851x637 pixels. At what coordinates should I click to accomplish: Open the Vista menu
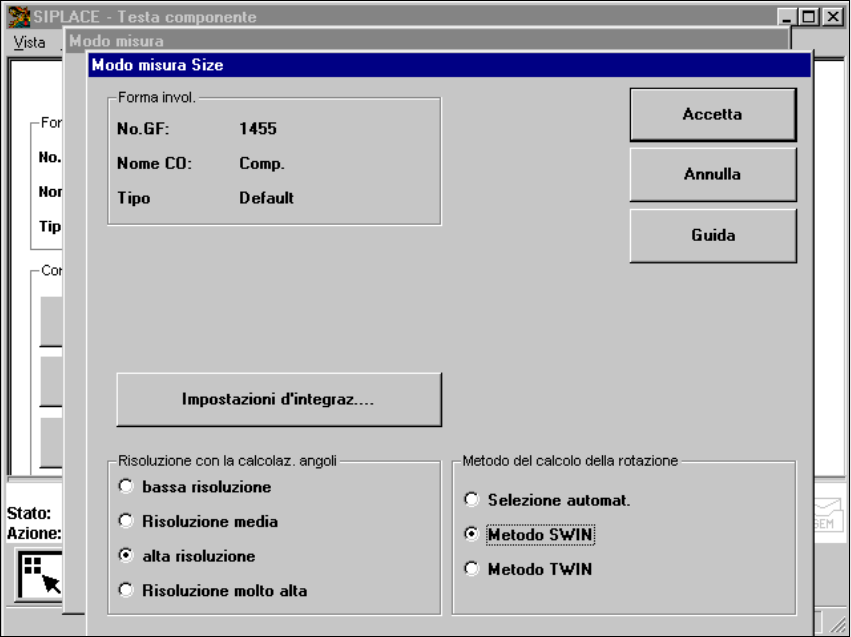click(x=29, y=42)
